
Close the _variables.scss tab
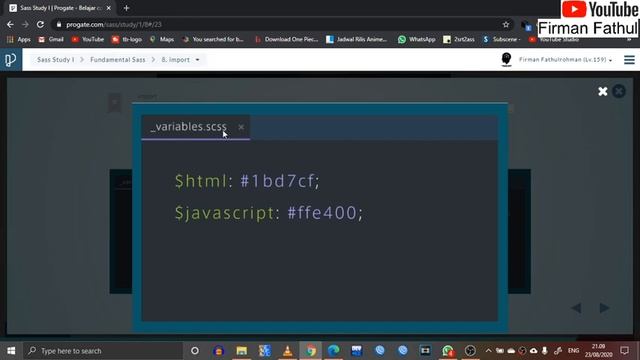[x=241, y=127]
